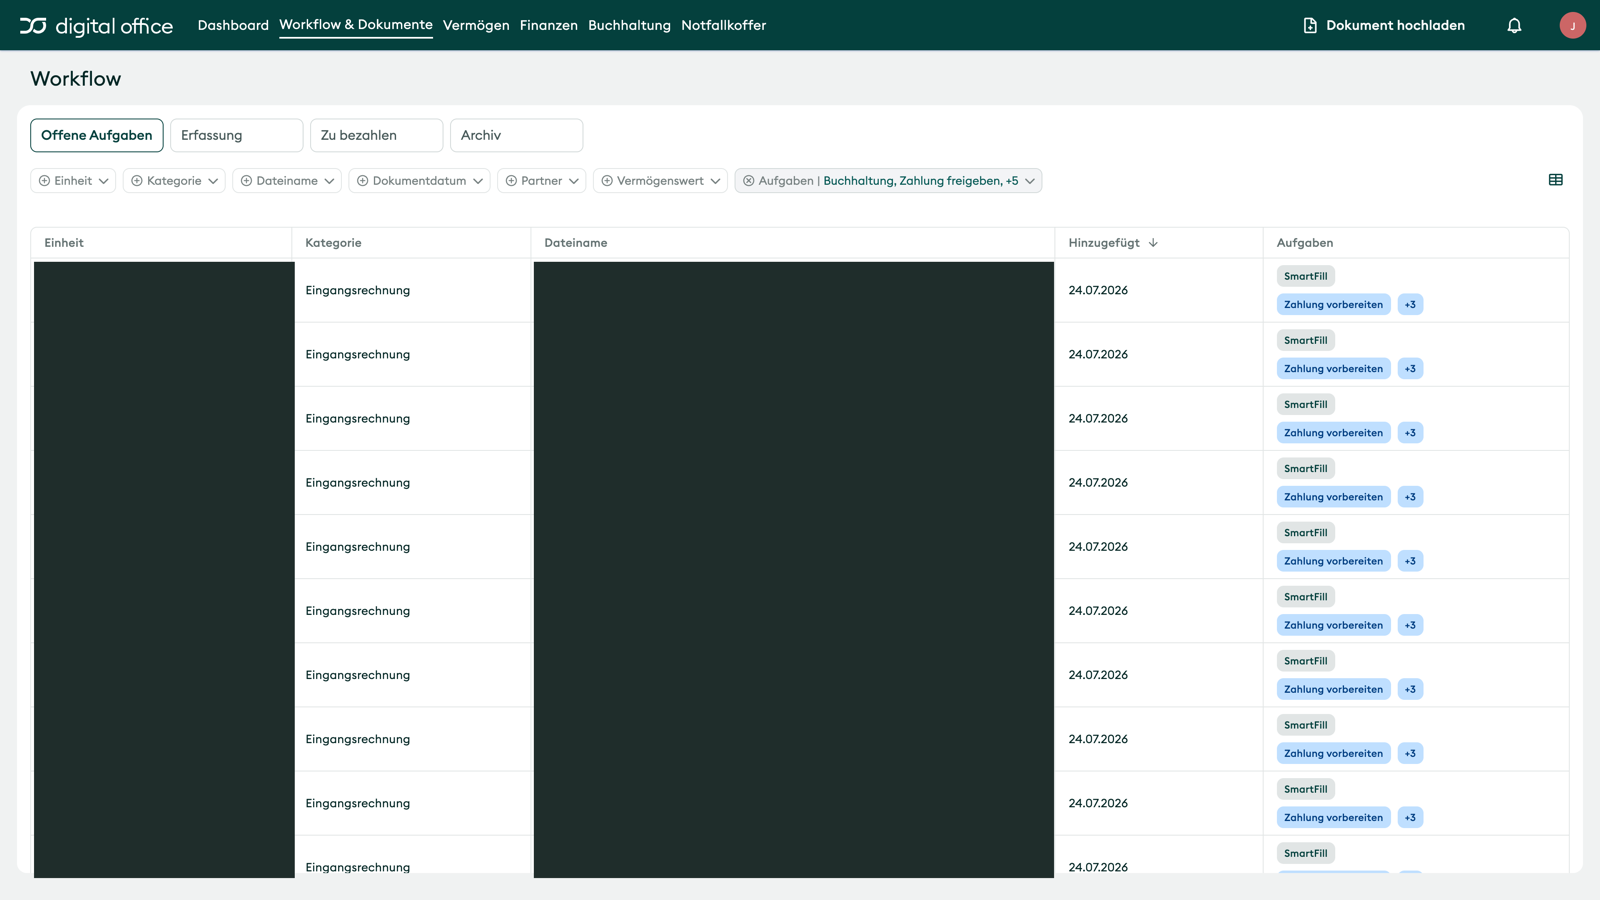Image resolution: width=1600 pixels, height=900 pixels.
Task: Expand Kategorie filter chevron
Action: pyautogui.click(x=213, y=181)
